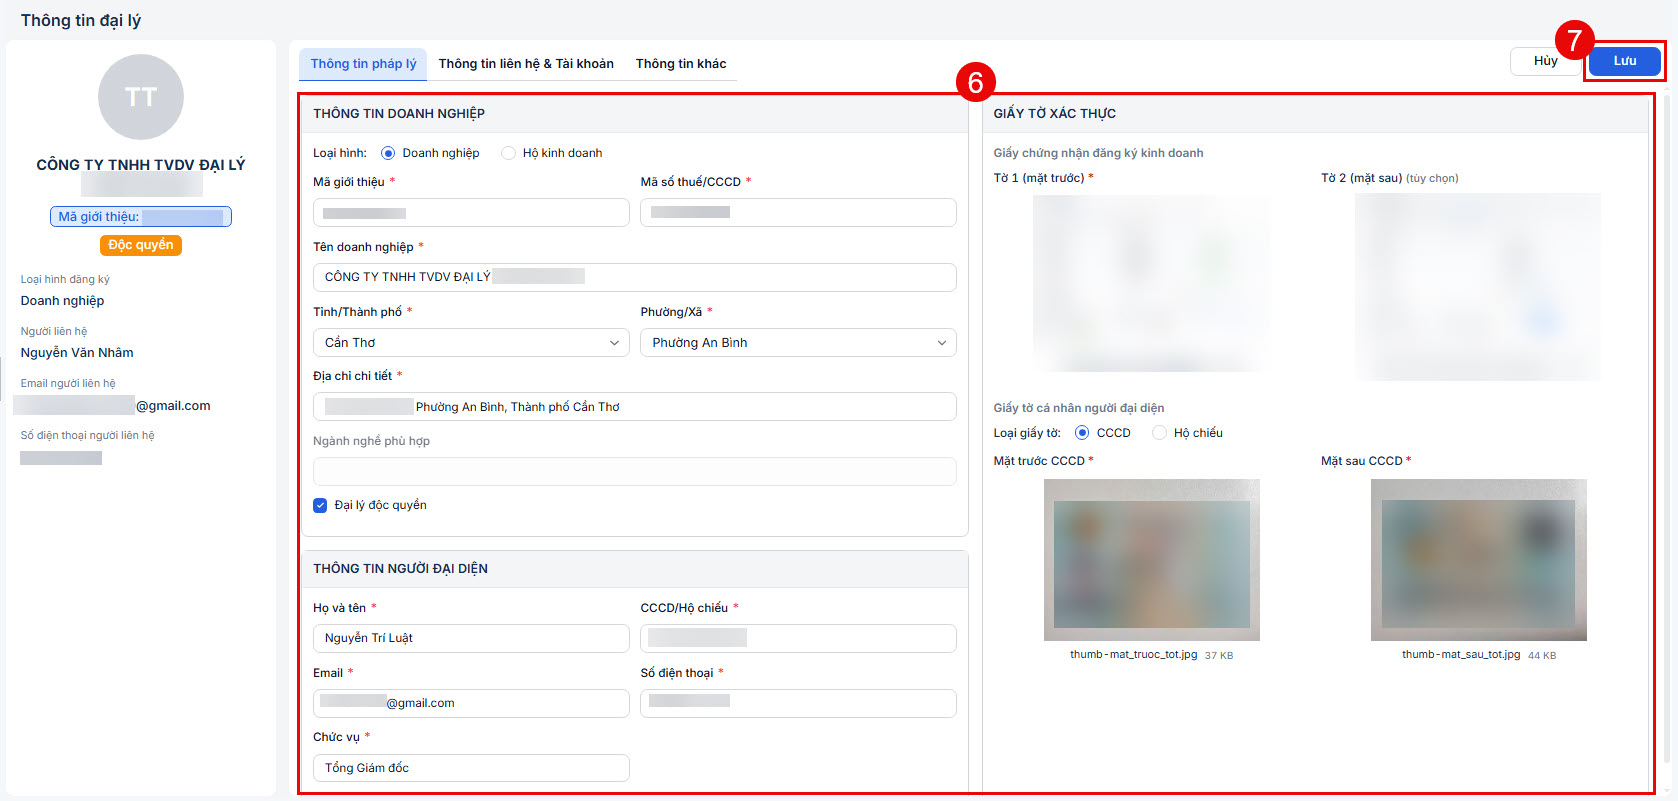The height and width of the screenshot is (801, 1678).
Task: Choose CCCD as document type
Action: 1082,433
